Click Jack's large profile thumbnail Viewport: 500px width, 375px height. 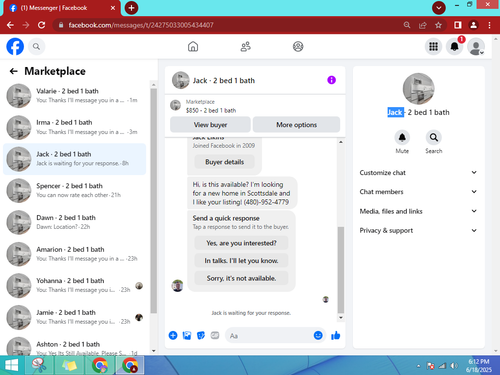(418, 89)
